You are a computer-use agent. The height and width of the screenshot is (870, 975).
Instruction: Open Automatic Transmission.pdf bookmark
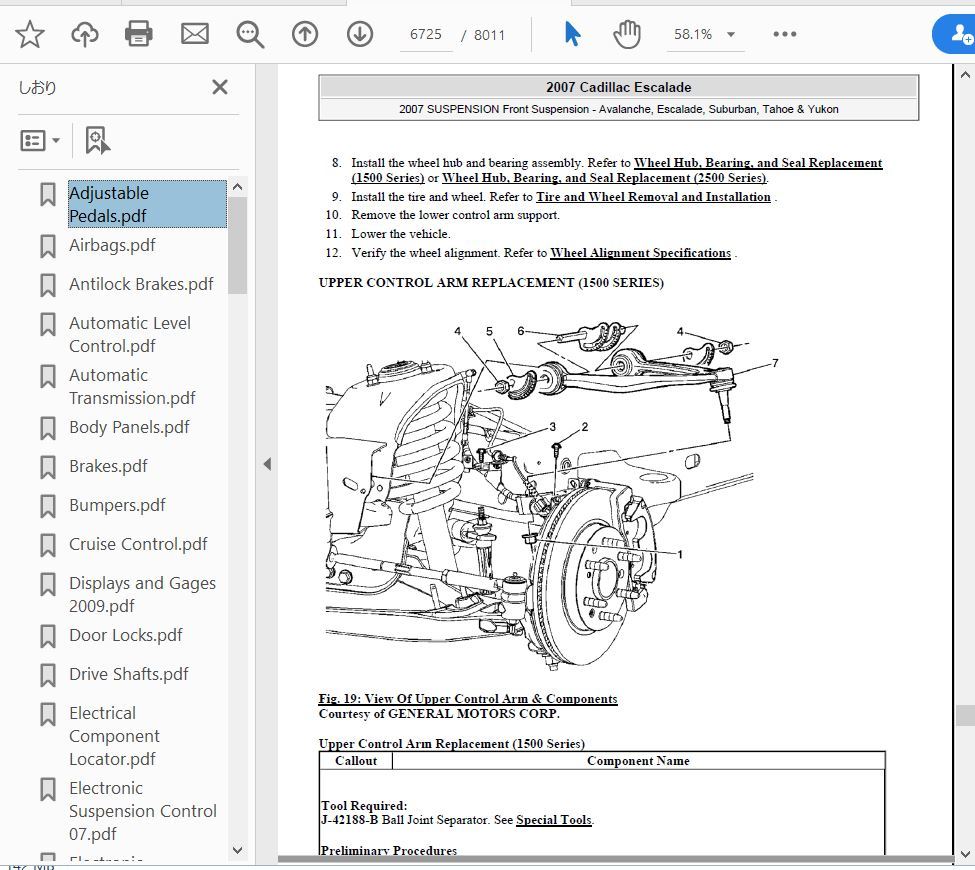[132, 386]
